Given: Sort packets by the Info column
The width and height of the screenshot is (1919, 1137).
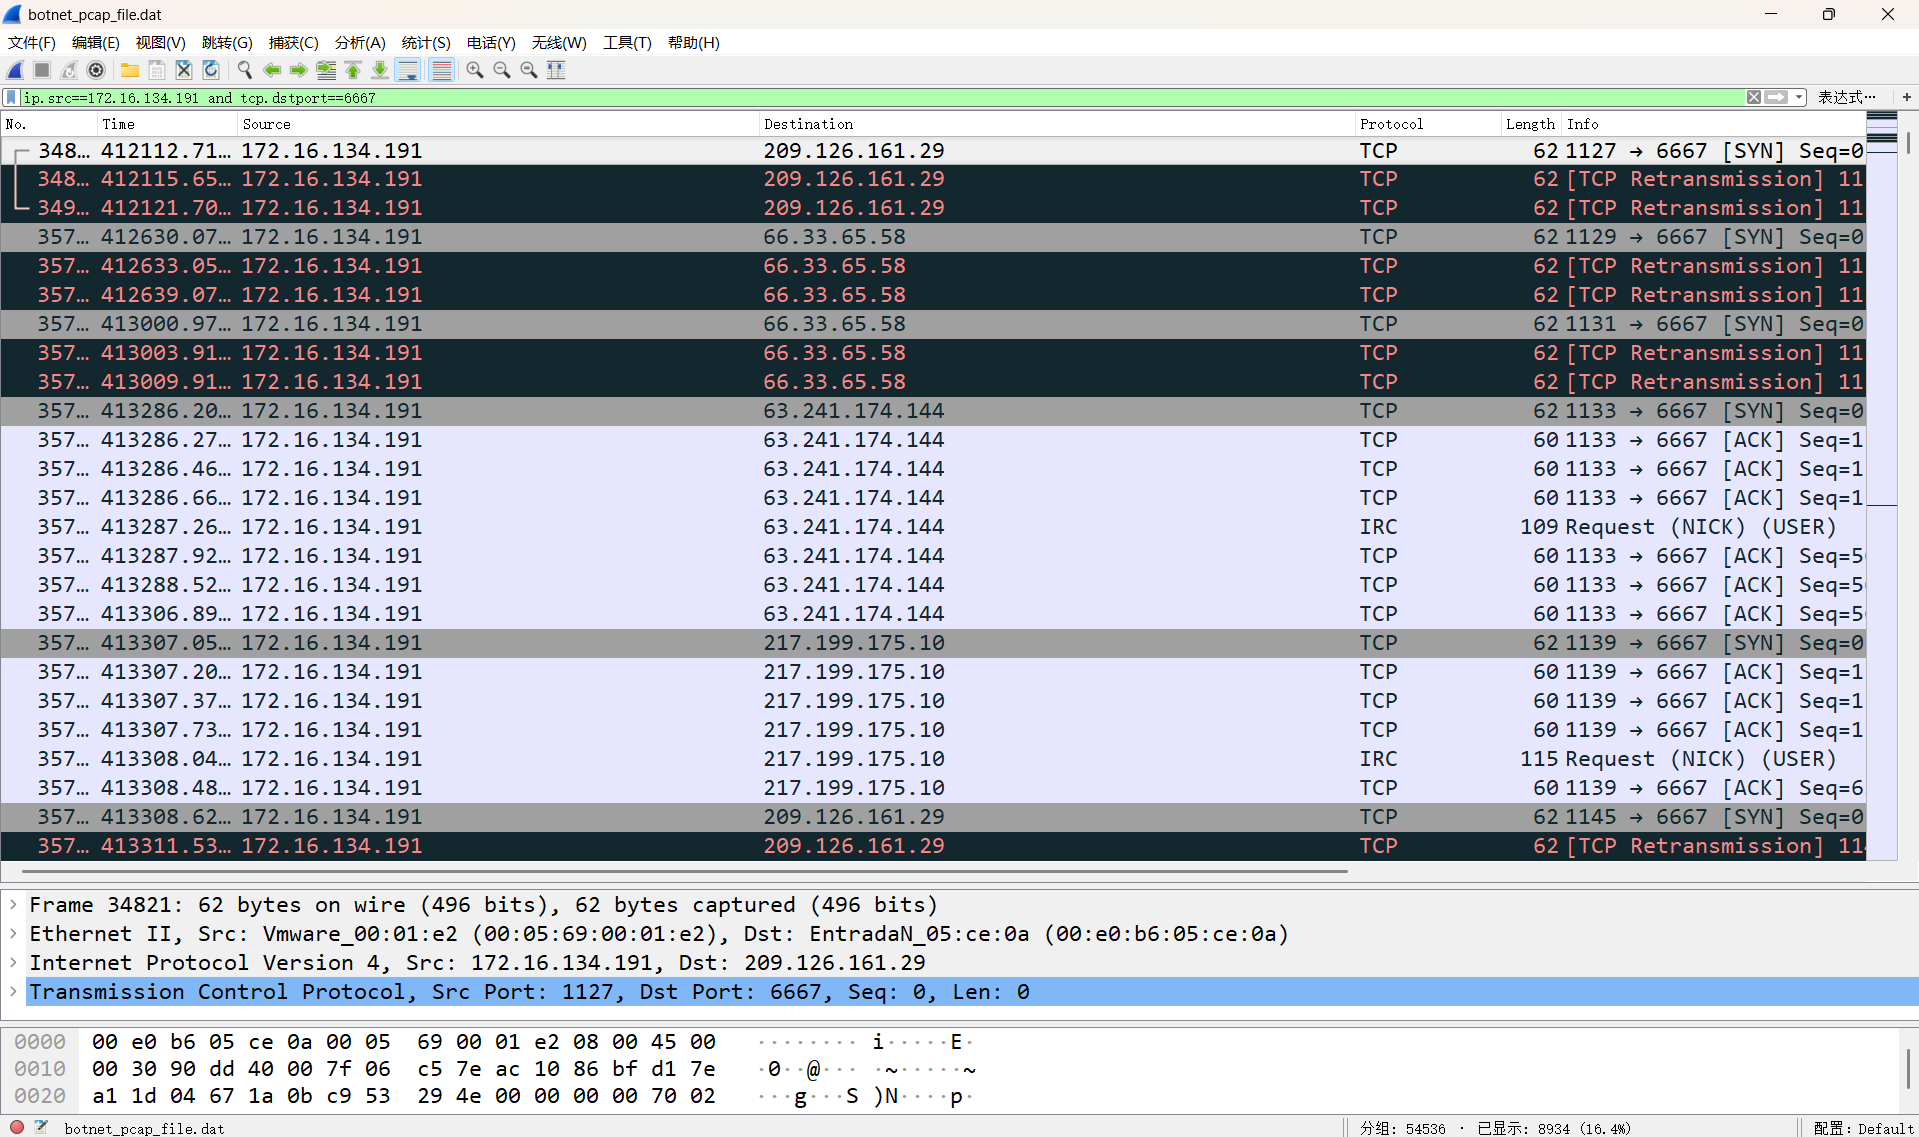Looking at the screenshot, I should (x=1714, y=124).
